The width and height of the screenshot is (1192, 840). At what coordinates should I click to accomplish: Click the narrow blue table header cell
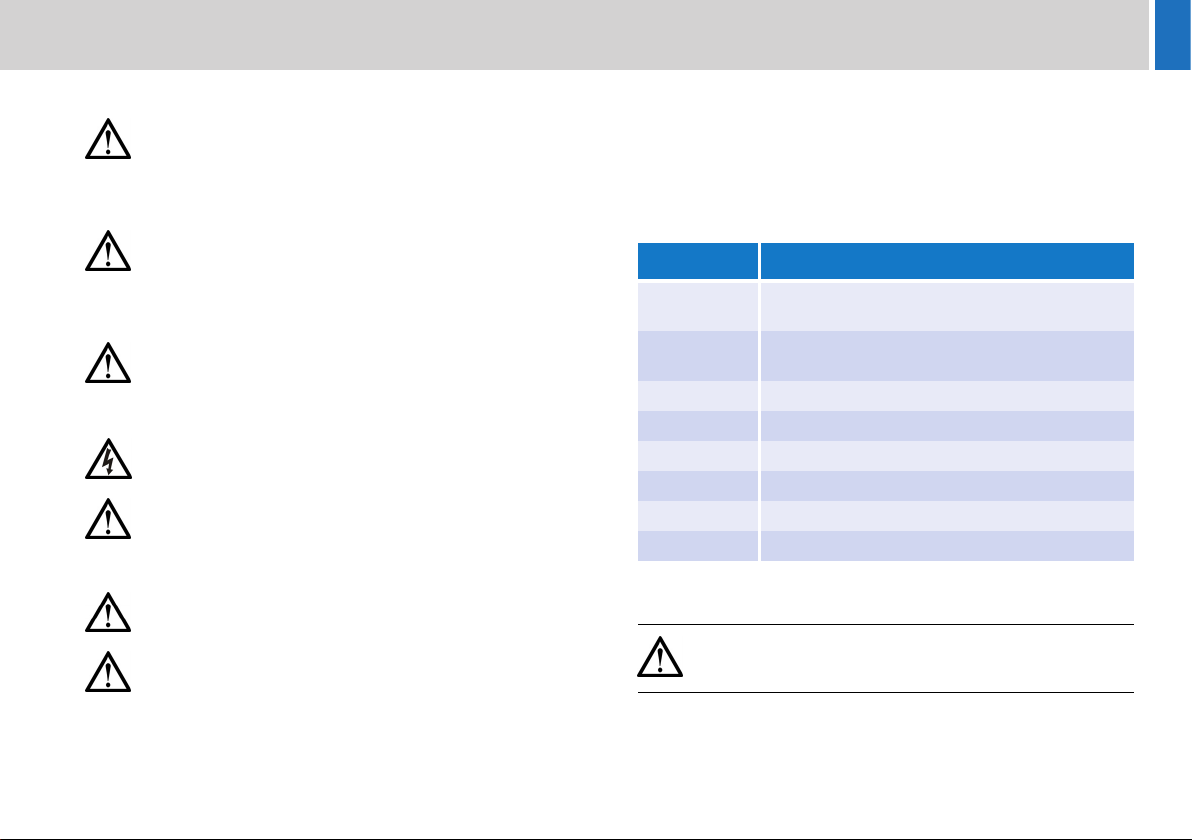tap(697, 261)
